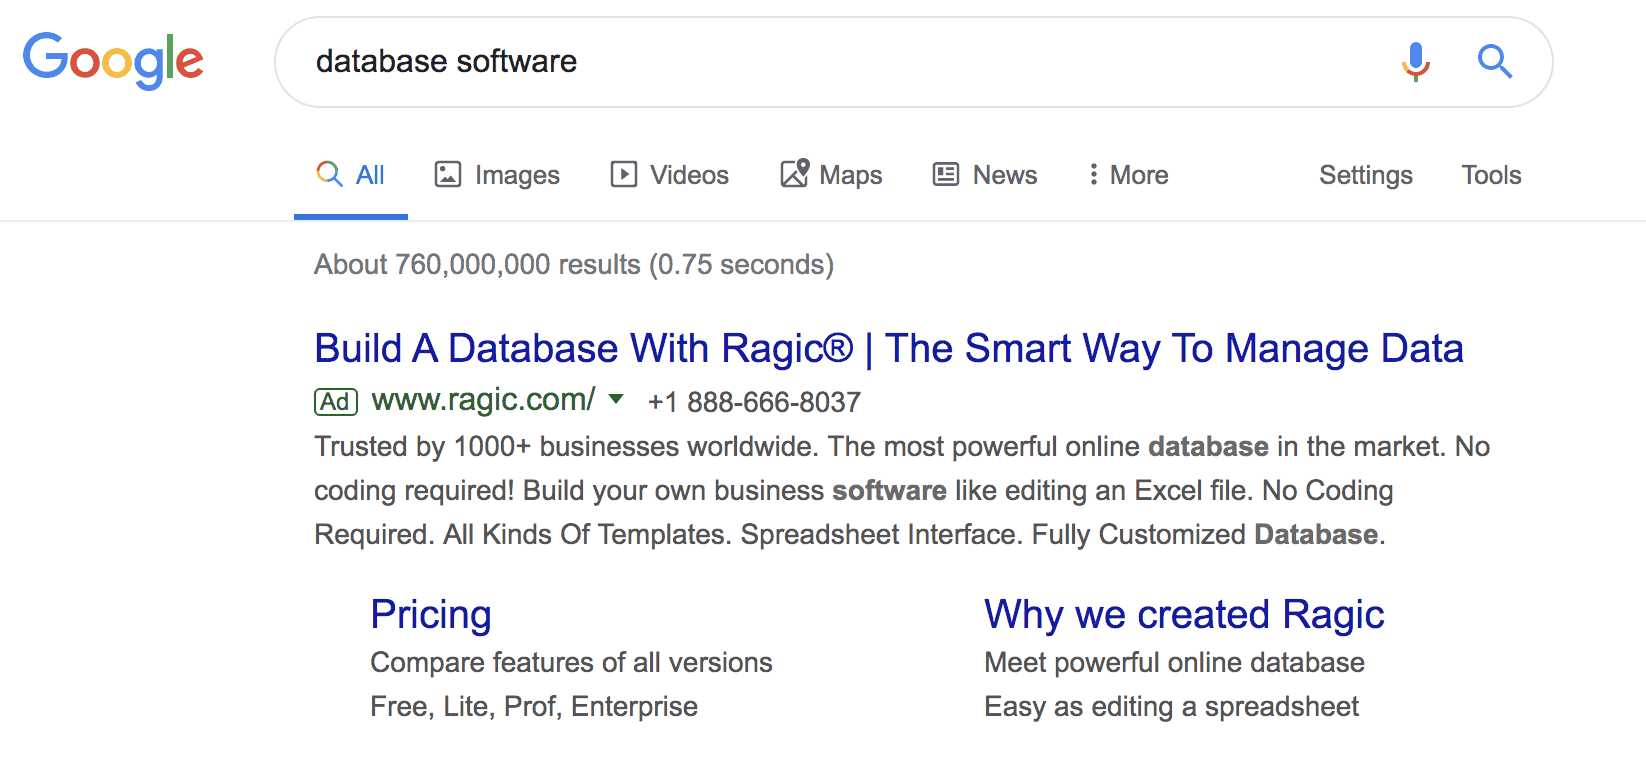Open the search Tools option
The width and height of the screenshot is (1646, 763).
1491,175
